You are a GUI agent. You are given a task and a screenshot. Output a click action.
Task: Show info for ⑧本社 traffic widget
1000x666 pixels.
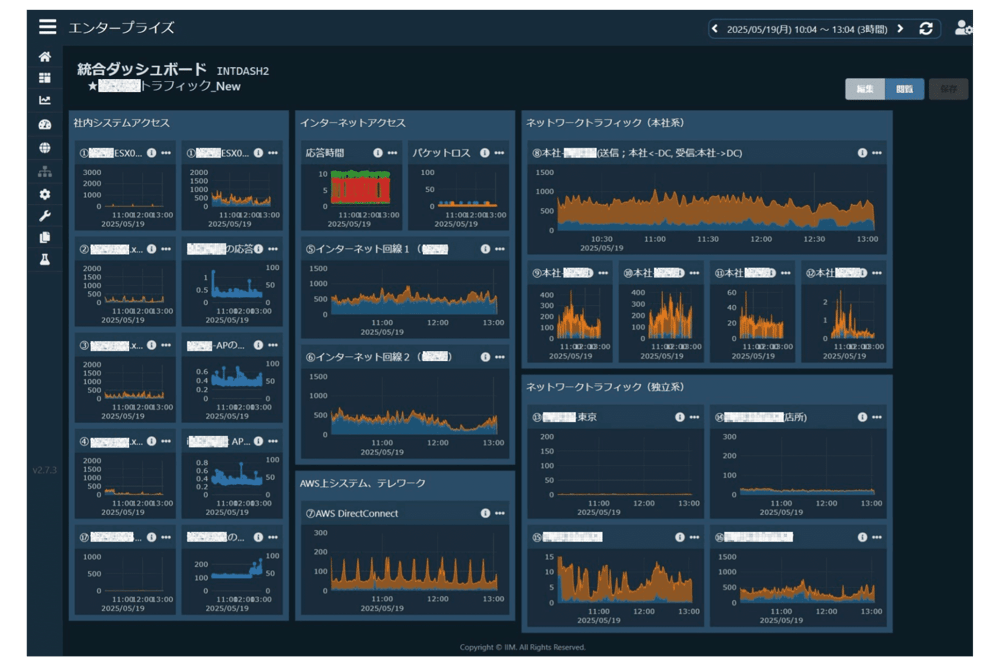(862, 153)
